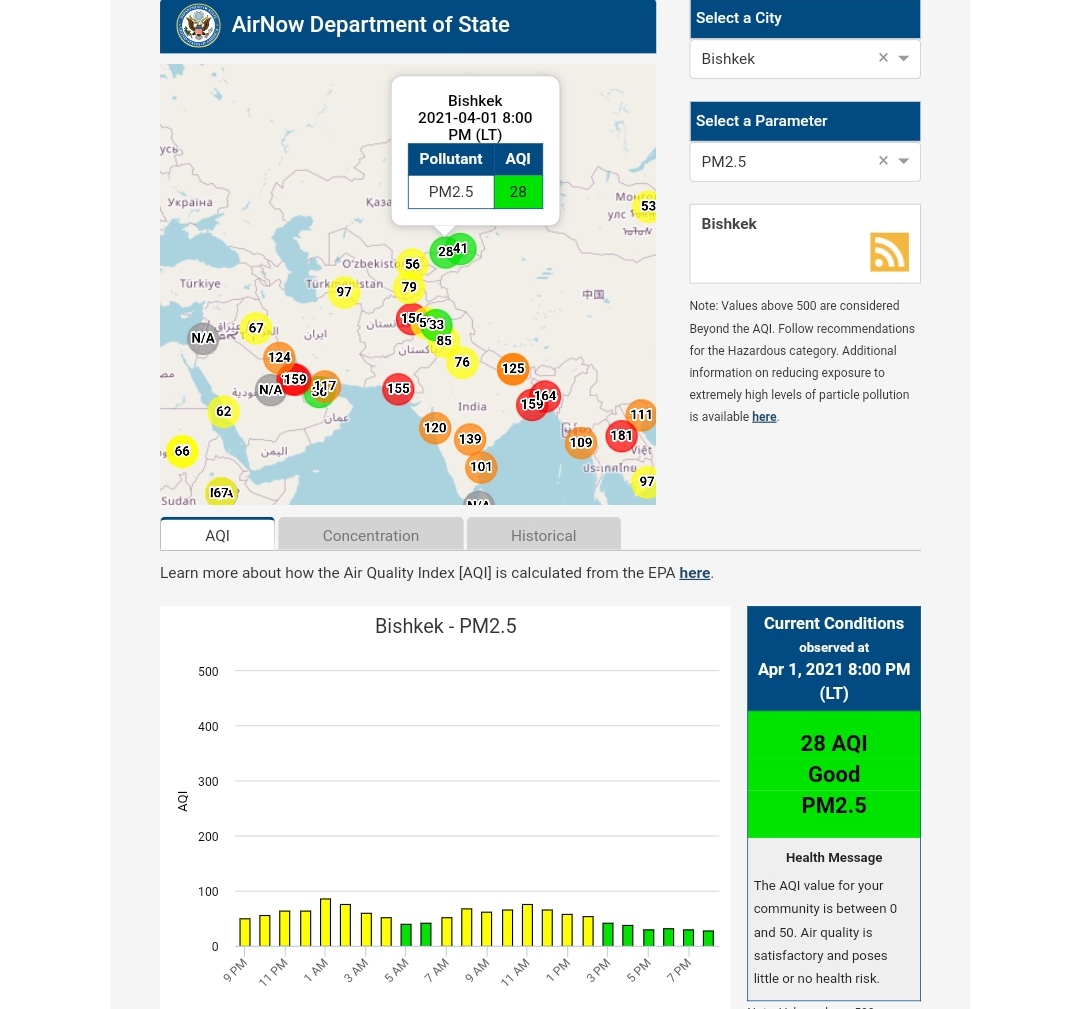The image size is (1080, 1009).
Task: Click the green AQI 28 cell in popup
Action: click(x=518, y=192)
